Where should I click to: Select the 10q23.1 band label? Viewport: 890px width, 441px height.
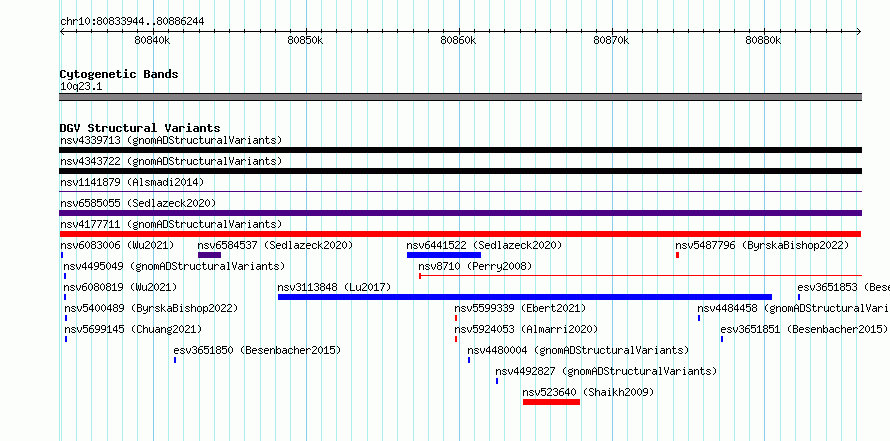[81, 87]
